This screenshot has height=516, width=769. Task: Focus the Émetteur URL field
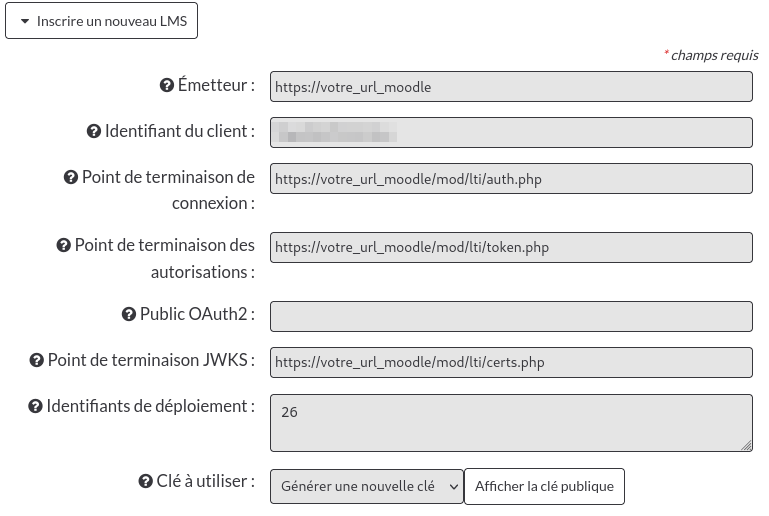click(511, 87)
